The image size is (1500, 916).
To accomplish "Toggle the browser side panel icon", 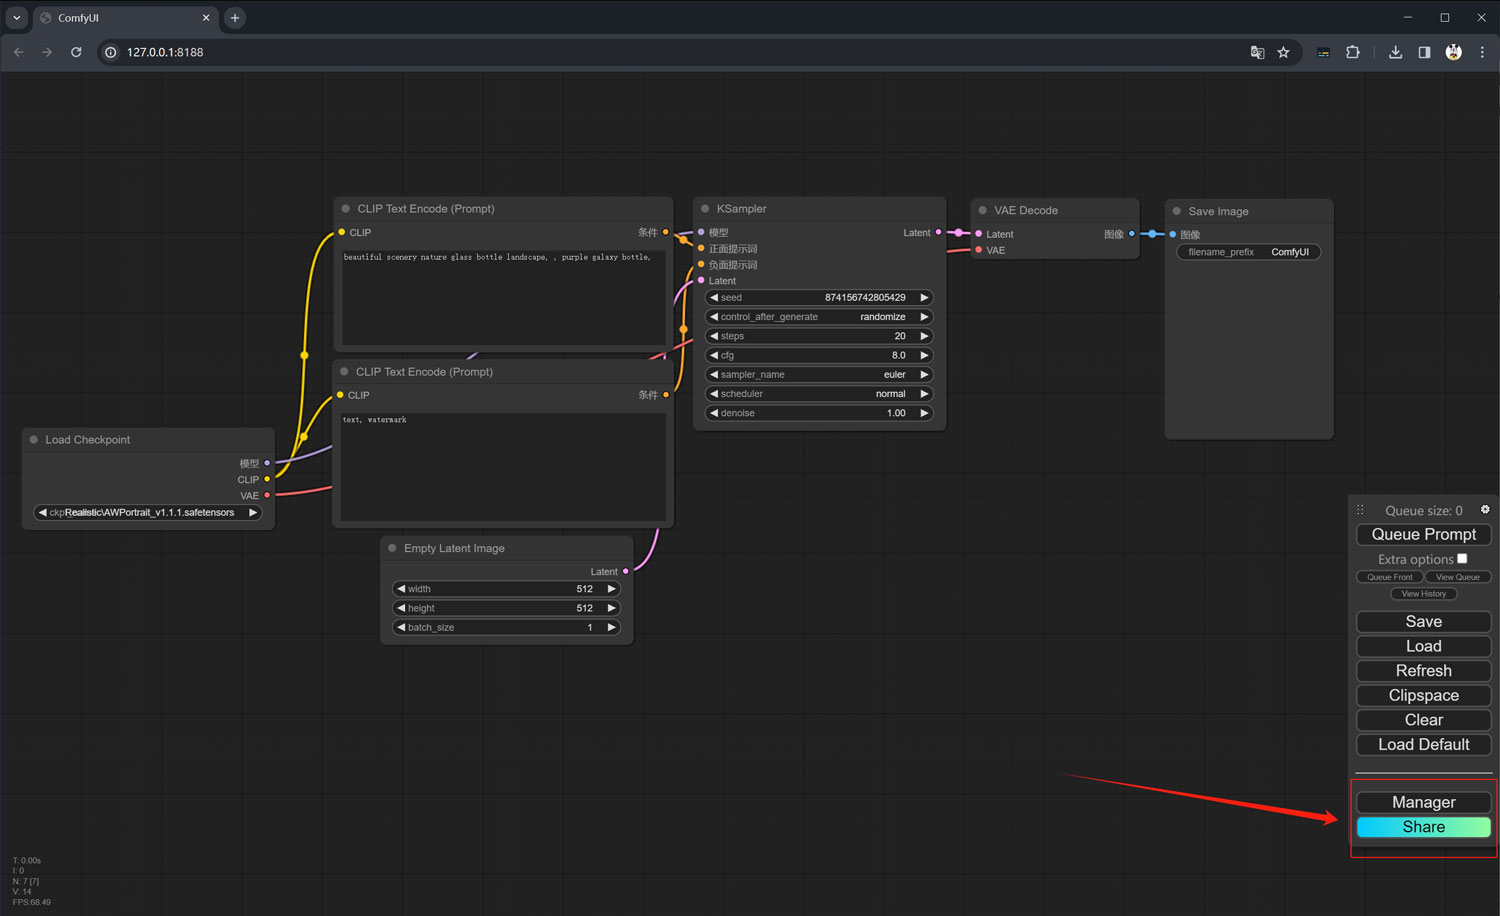I will (1424, 52).
